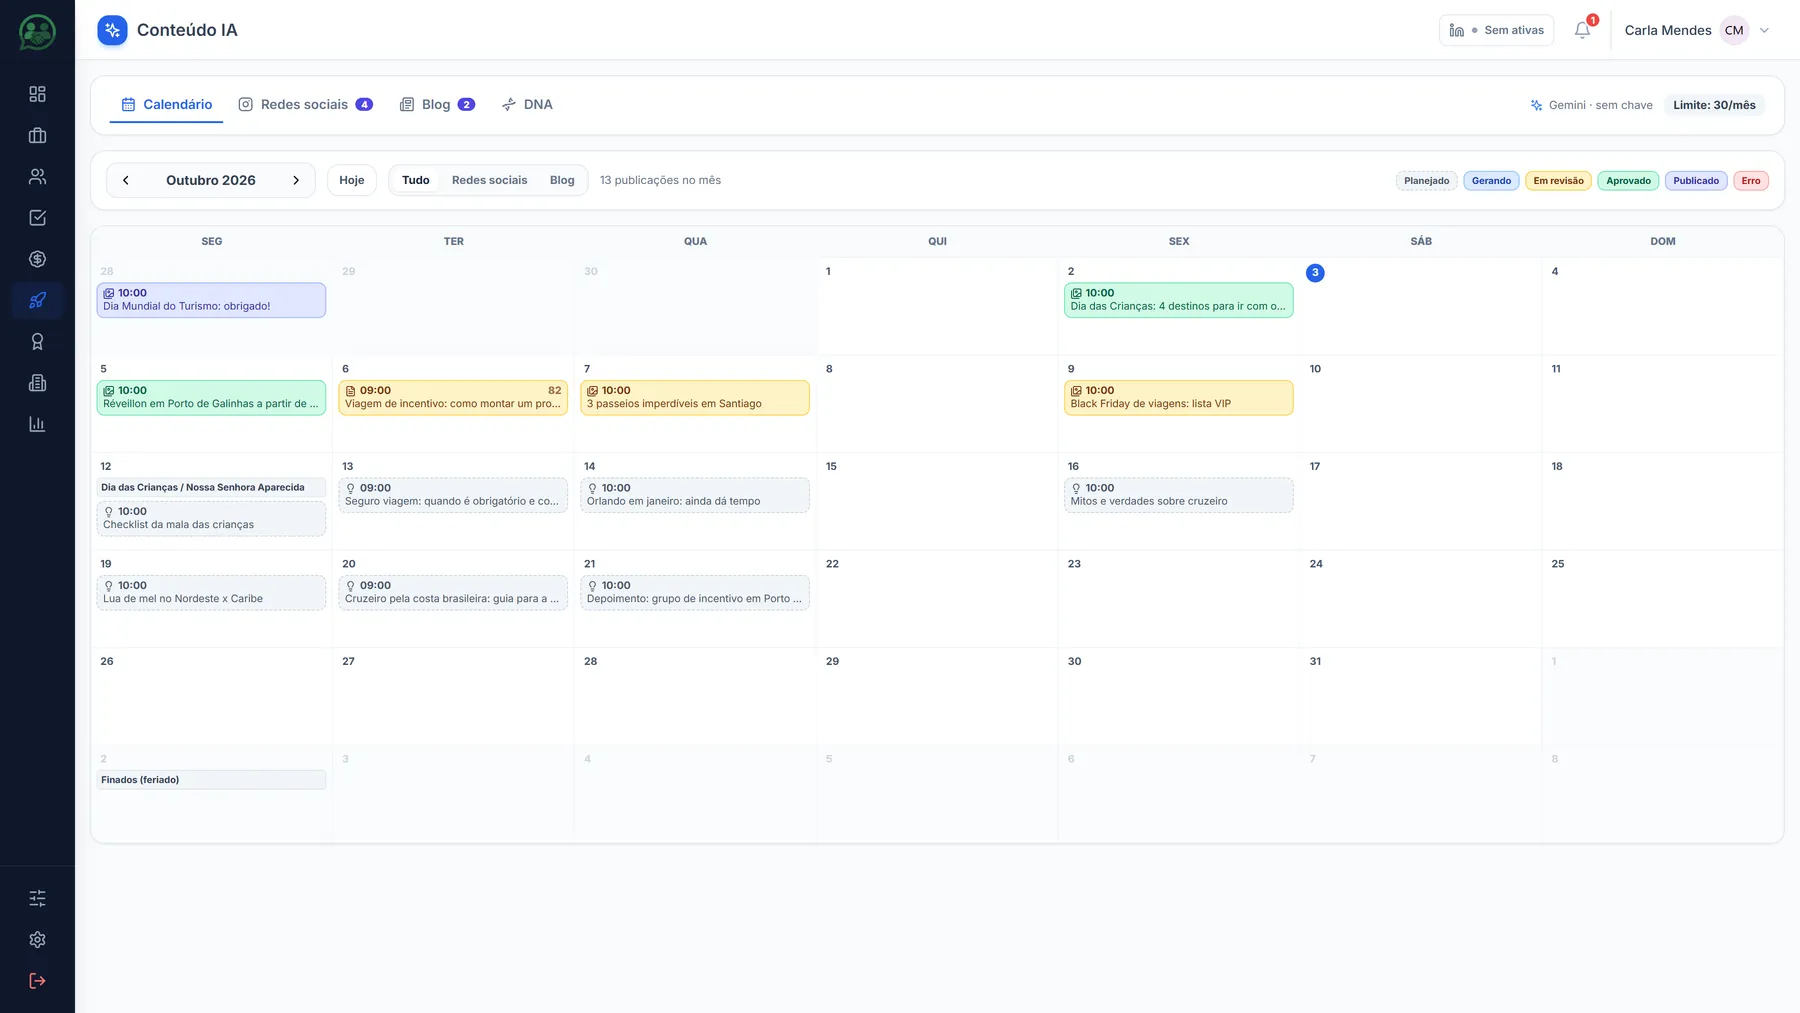This screenshot has height=1013, width=1800.
Task: Open the building icon in sidebar
Action: point(37,383)
